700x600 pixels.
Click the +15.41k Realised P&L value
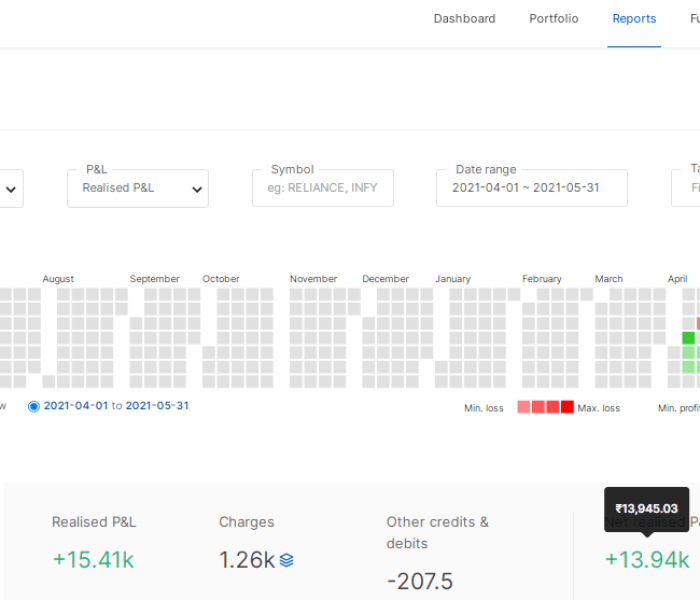point(92,560)
